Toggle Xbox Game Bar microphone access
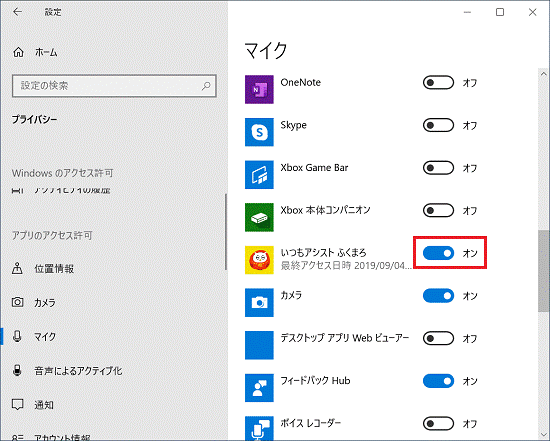This screenshot has width=550, height=441. [438, 168]
